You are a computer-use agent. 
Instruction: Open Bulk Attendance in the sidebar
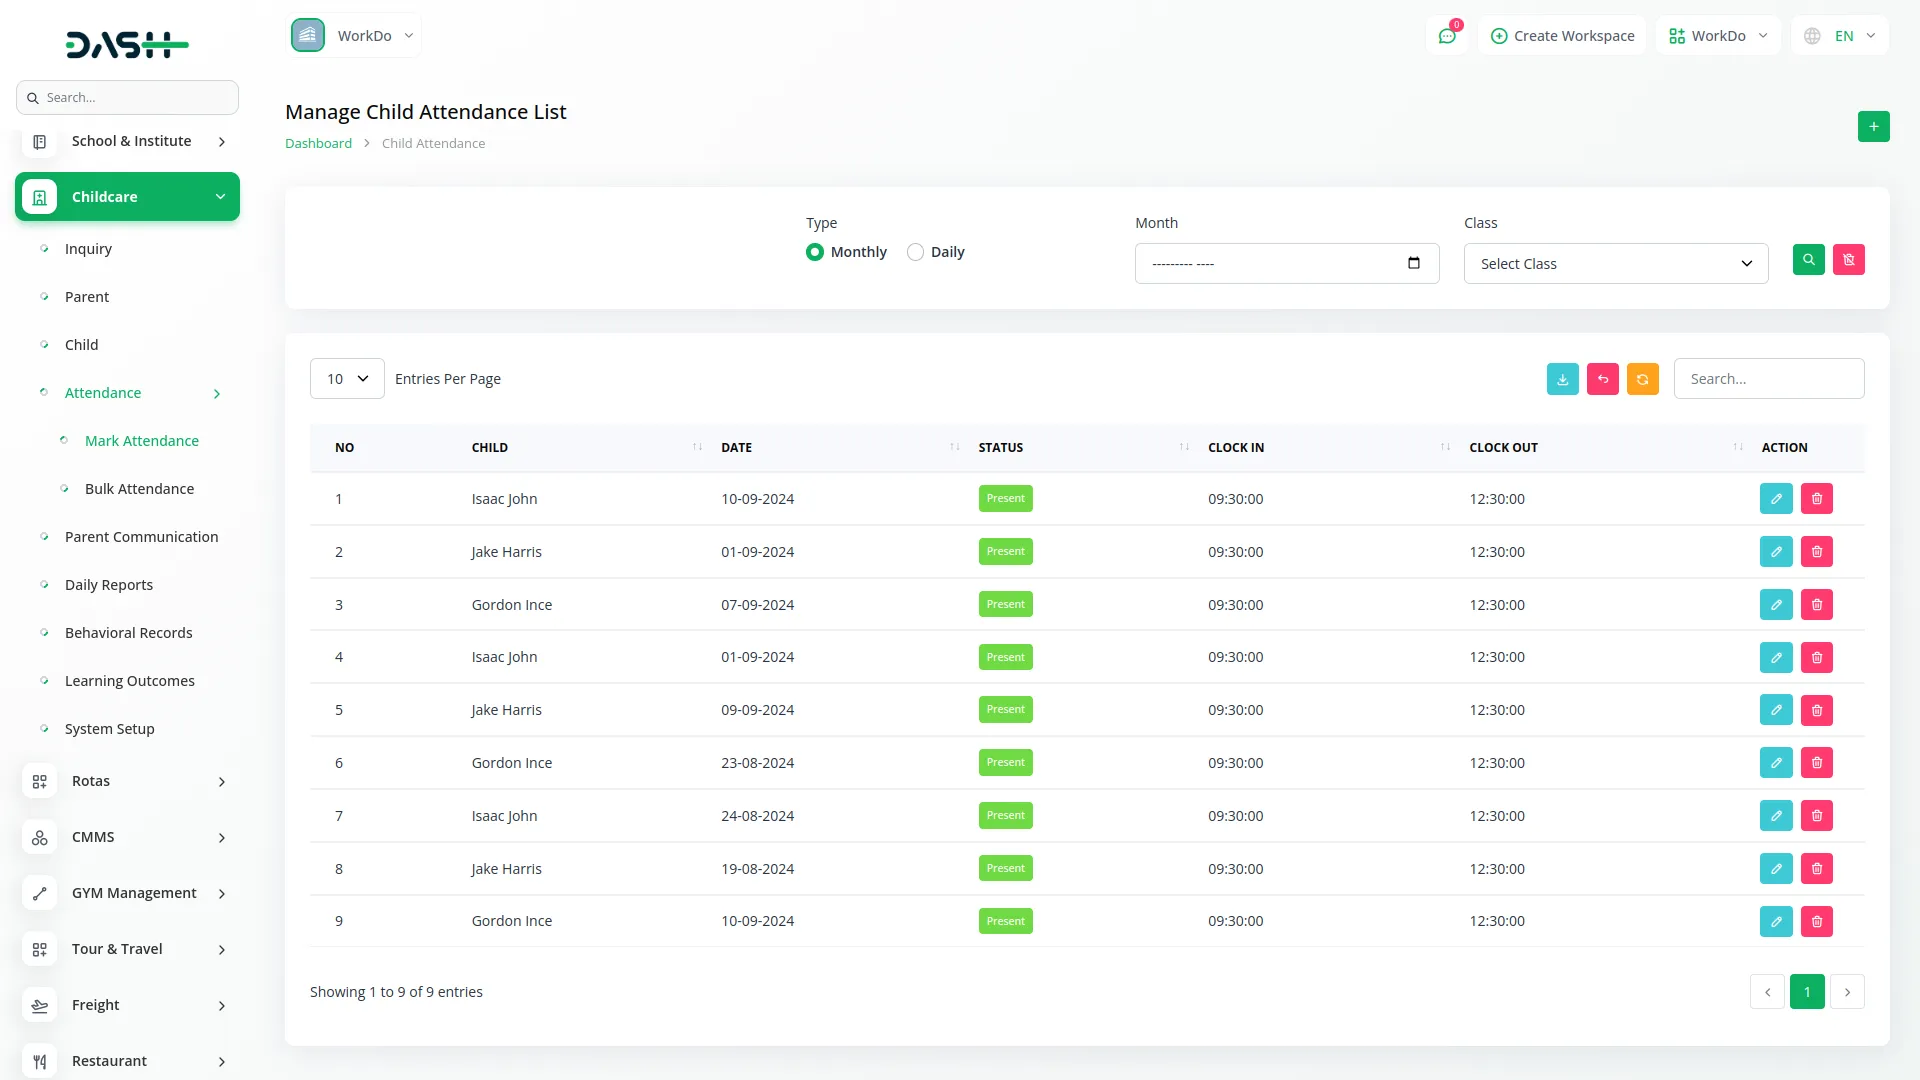point(139,489)
